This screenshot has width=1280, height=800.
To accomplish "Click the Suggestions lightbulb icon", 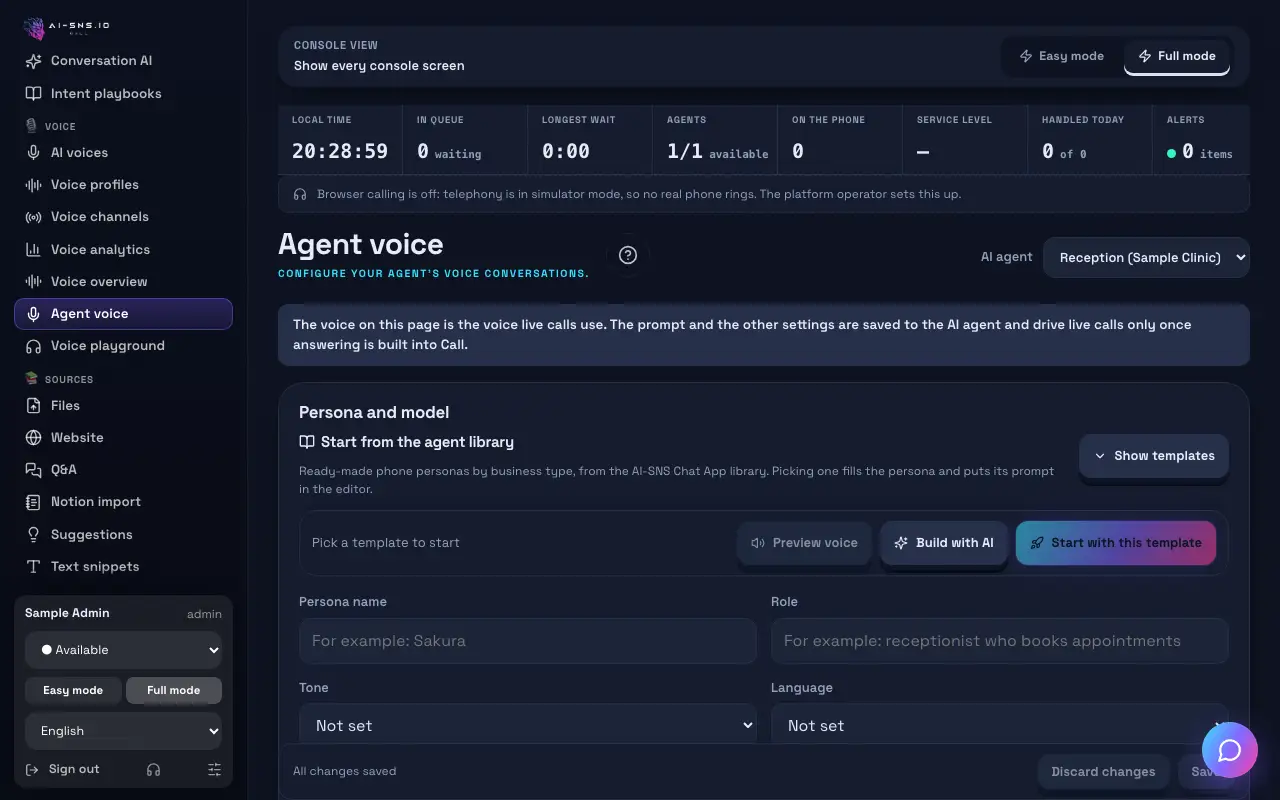I will (x=33, y=535).
